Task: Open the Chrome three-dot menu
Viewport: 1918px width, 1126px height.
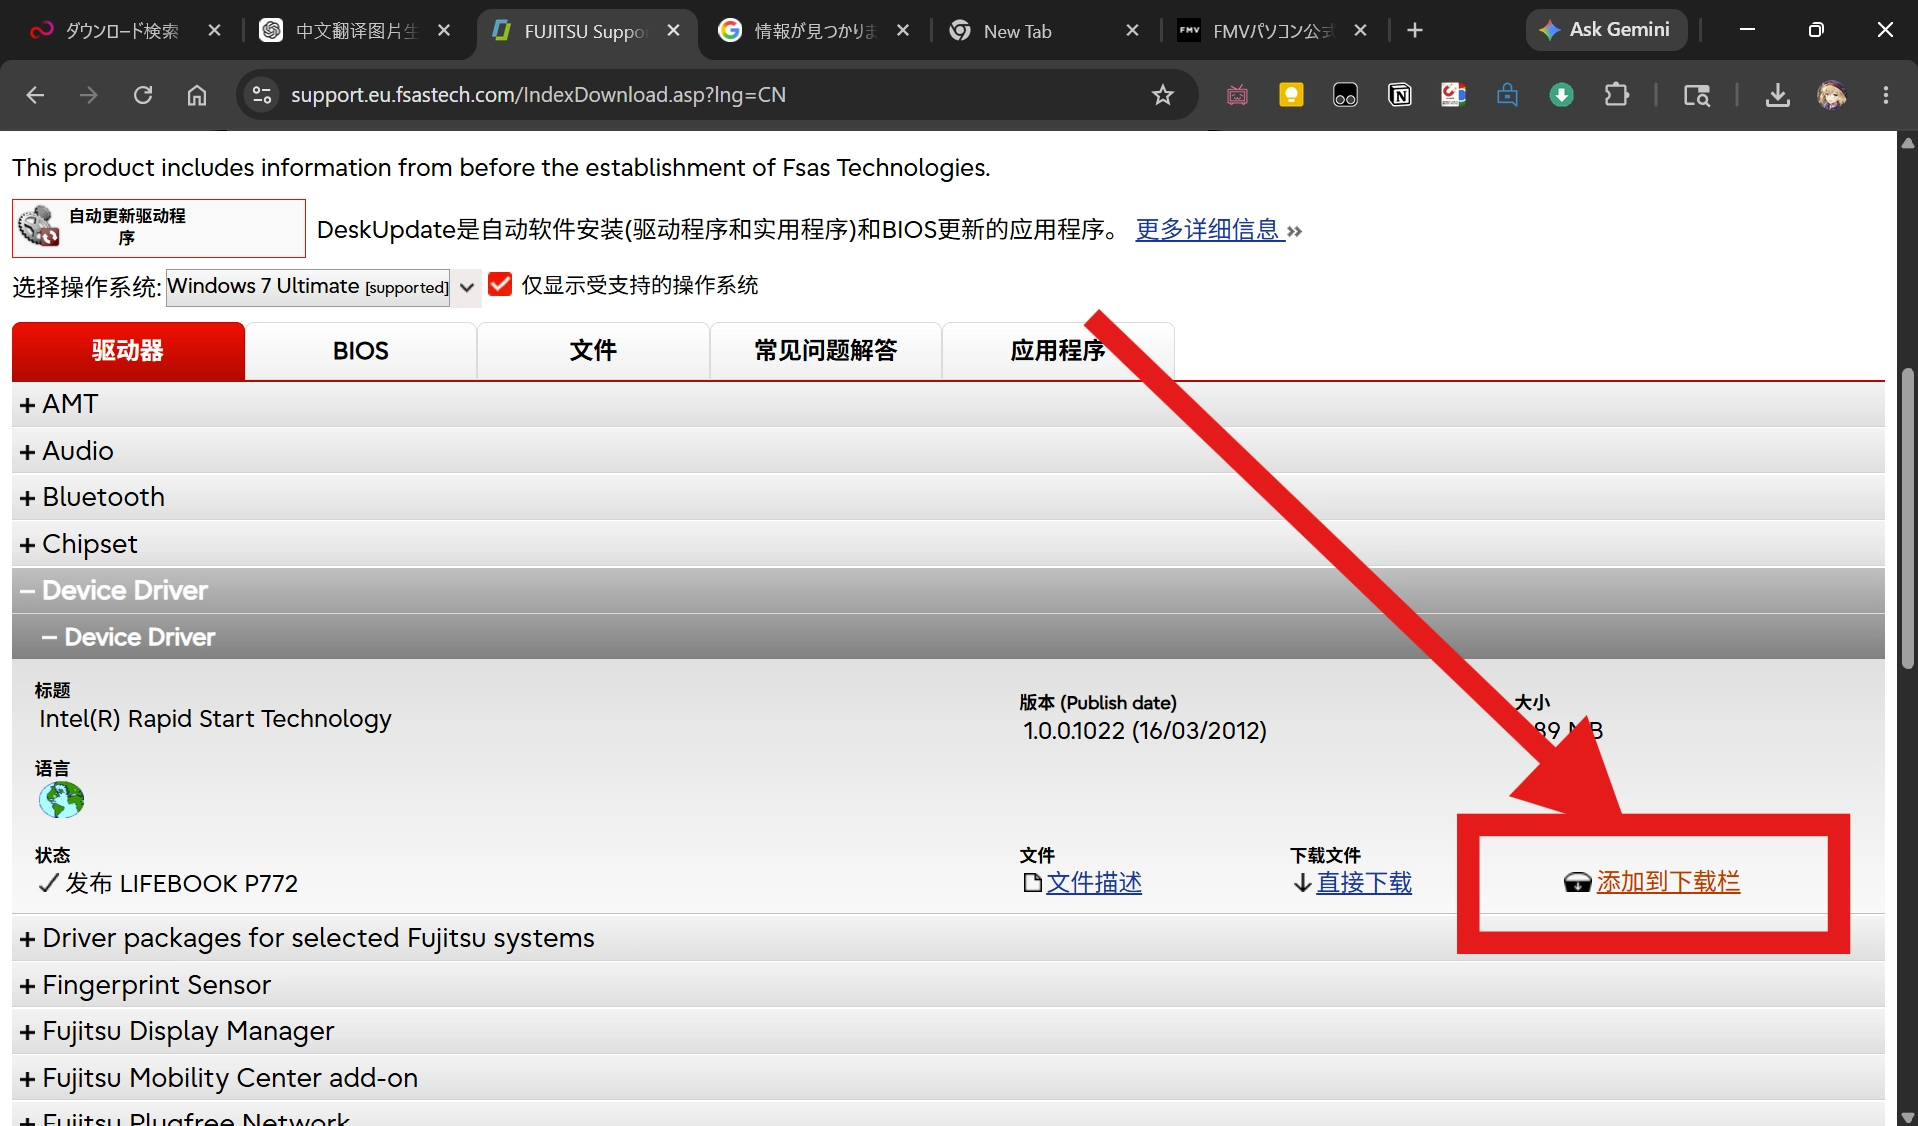Action: click(1885, 95)
